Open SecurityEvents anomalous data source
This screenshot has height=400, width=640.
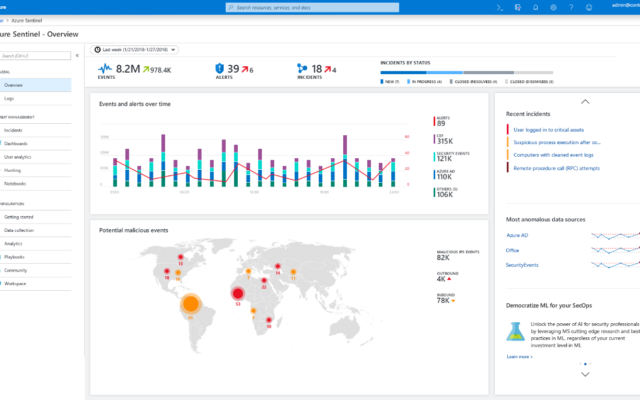(x=522, y=265)
